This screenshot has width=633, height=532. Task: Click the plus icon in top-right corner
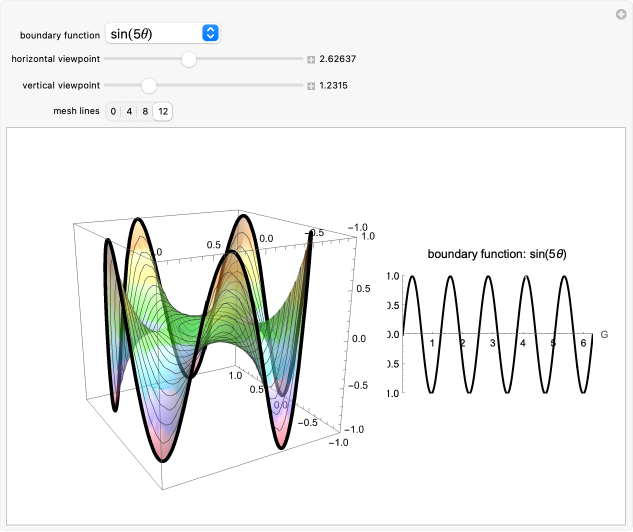click(x=621, y=14)
